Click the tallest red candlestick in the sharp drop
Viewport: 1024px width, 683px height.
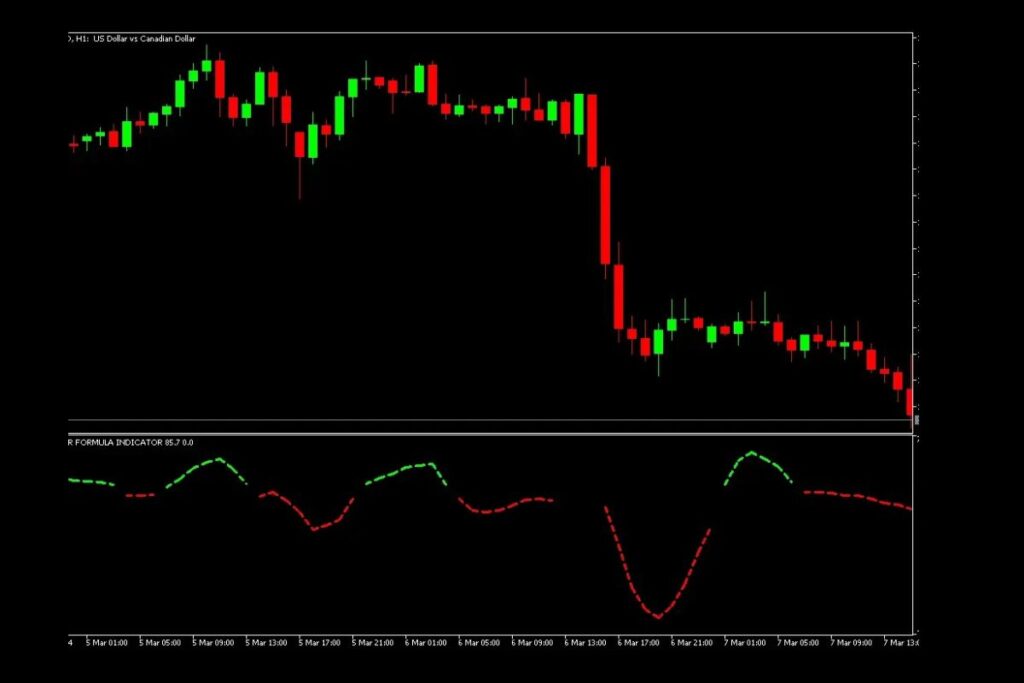coord(605,215)
